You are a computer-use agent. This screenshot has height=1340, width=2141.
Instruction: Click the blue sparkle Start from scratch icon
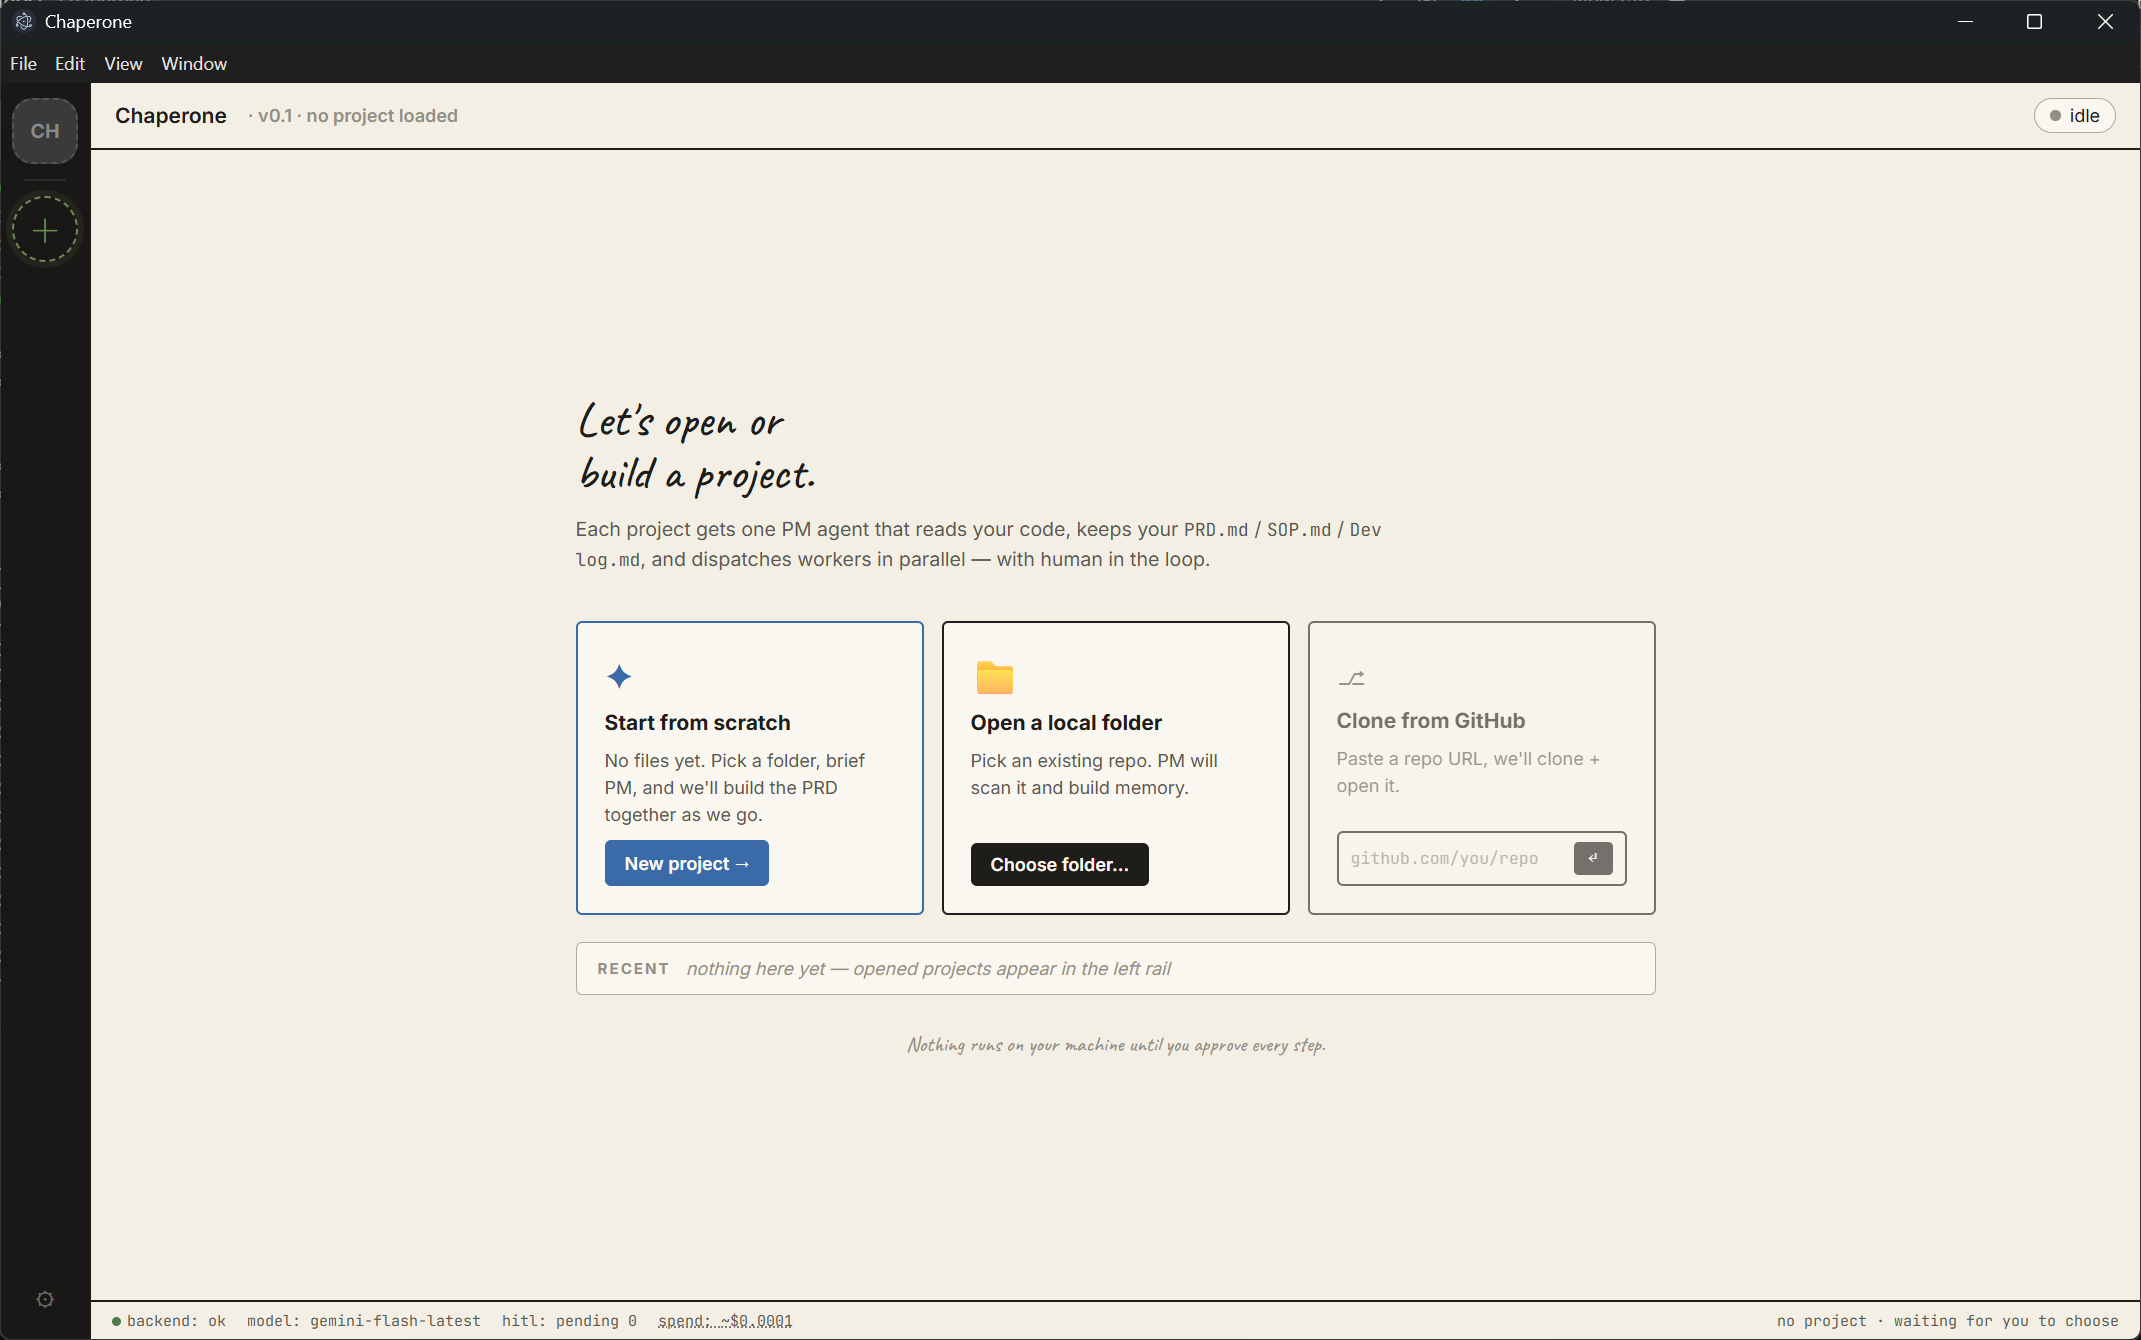pyautogui.click(x=619, y=677)
